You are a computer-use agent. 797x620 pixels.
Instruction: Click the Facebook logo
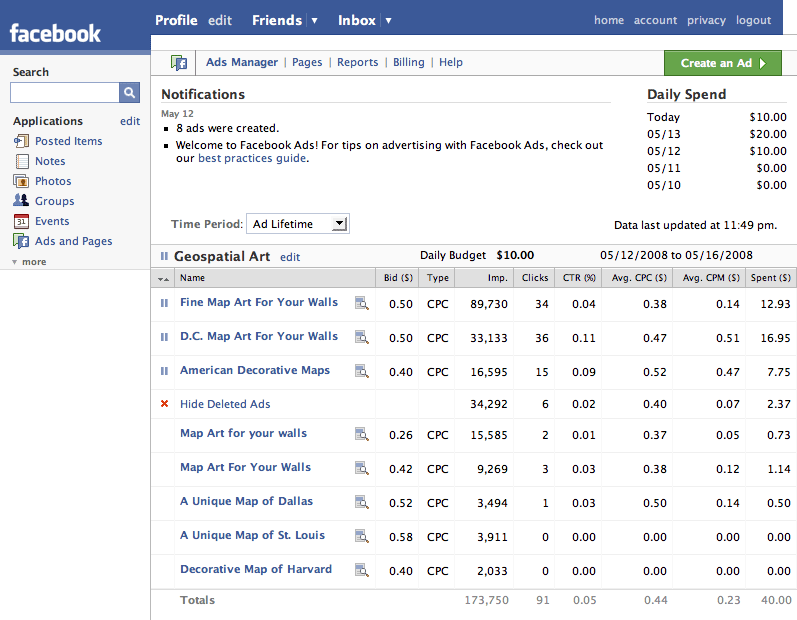tap(55, 34)
